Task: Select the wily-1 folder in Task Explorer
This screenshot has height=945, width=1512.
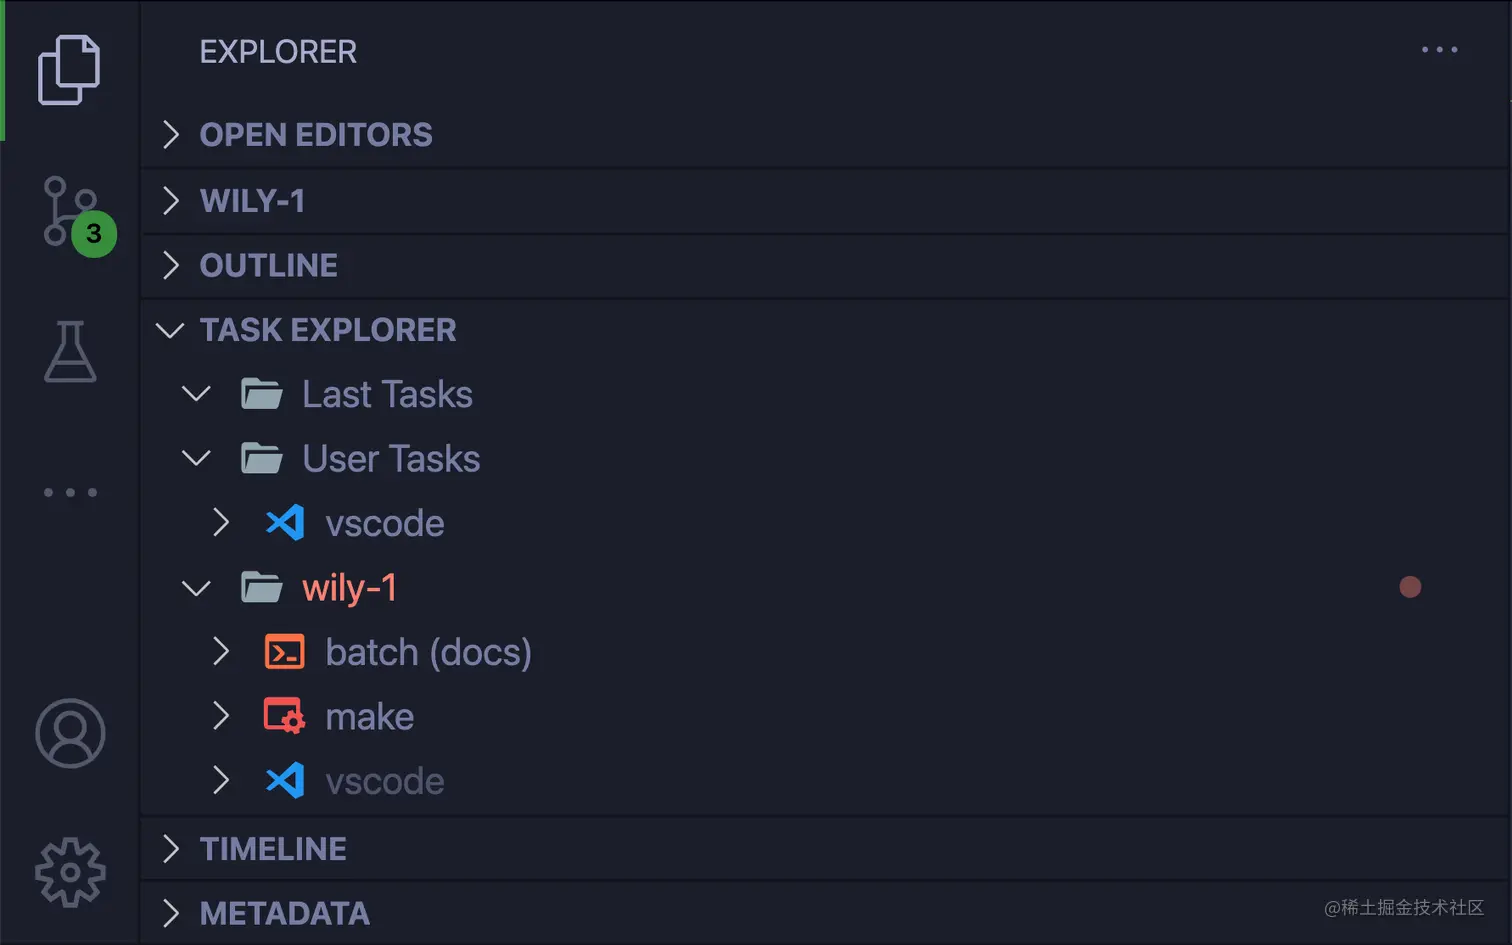Action: coord(349,587)
